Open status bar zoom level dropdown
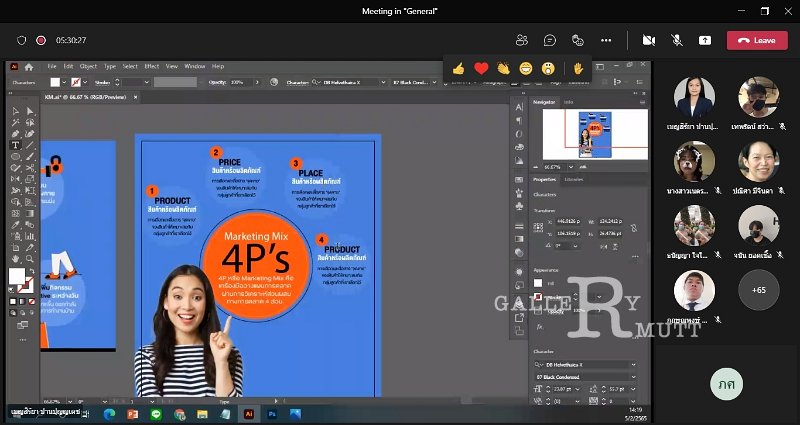The width and height of the screenshot is (800, 425). [70, 402]
